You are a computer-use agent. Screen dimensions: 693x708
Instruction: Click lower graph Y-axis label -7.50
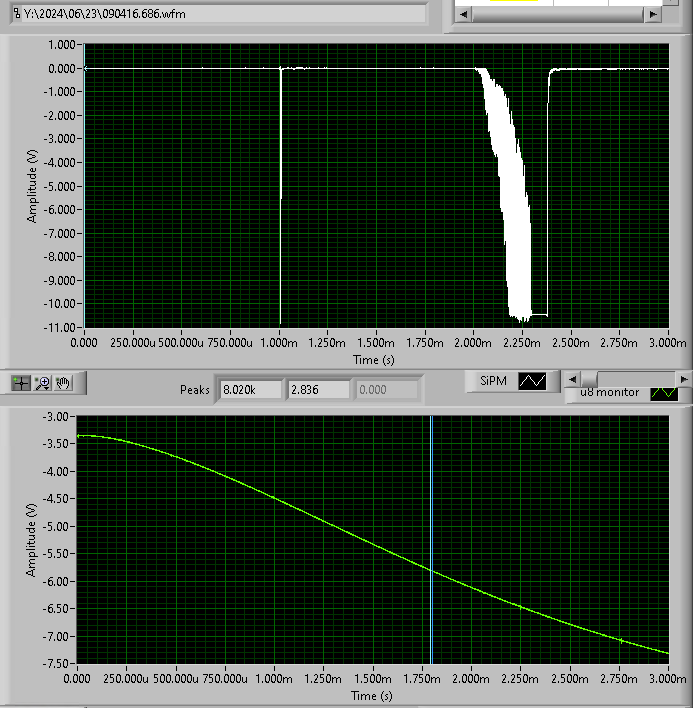tap(56, 664)
